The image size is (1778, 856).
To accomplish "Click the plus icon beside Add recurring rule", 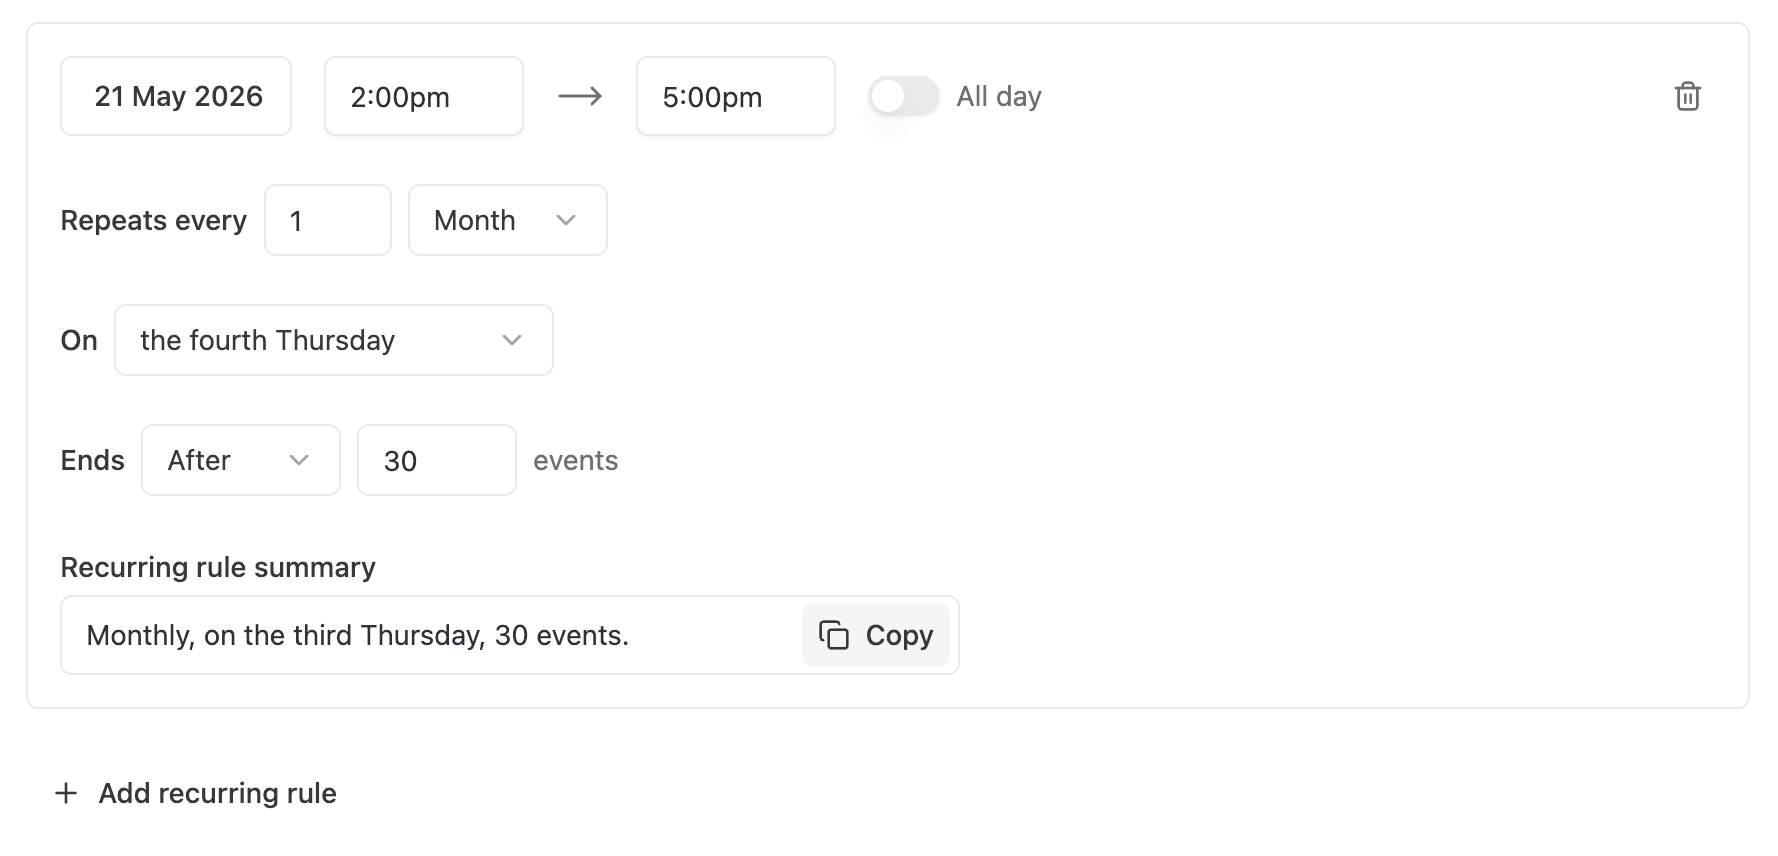I will click(66, 793).
